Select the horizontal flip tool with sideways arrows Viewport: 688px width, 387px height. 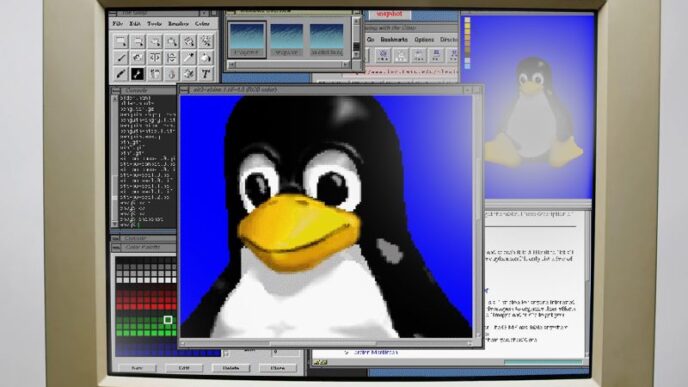pos(155,57)
